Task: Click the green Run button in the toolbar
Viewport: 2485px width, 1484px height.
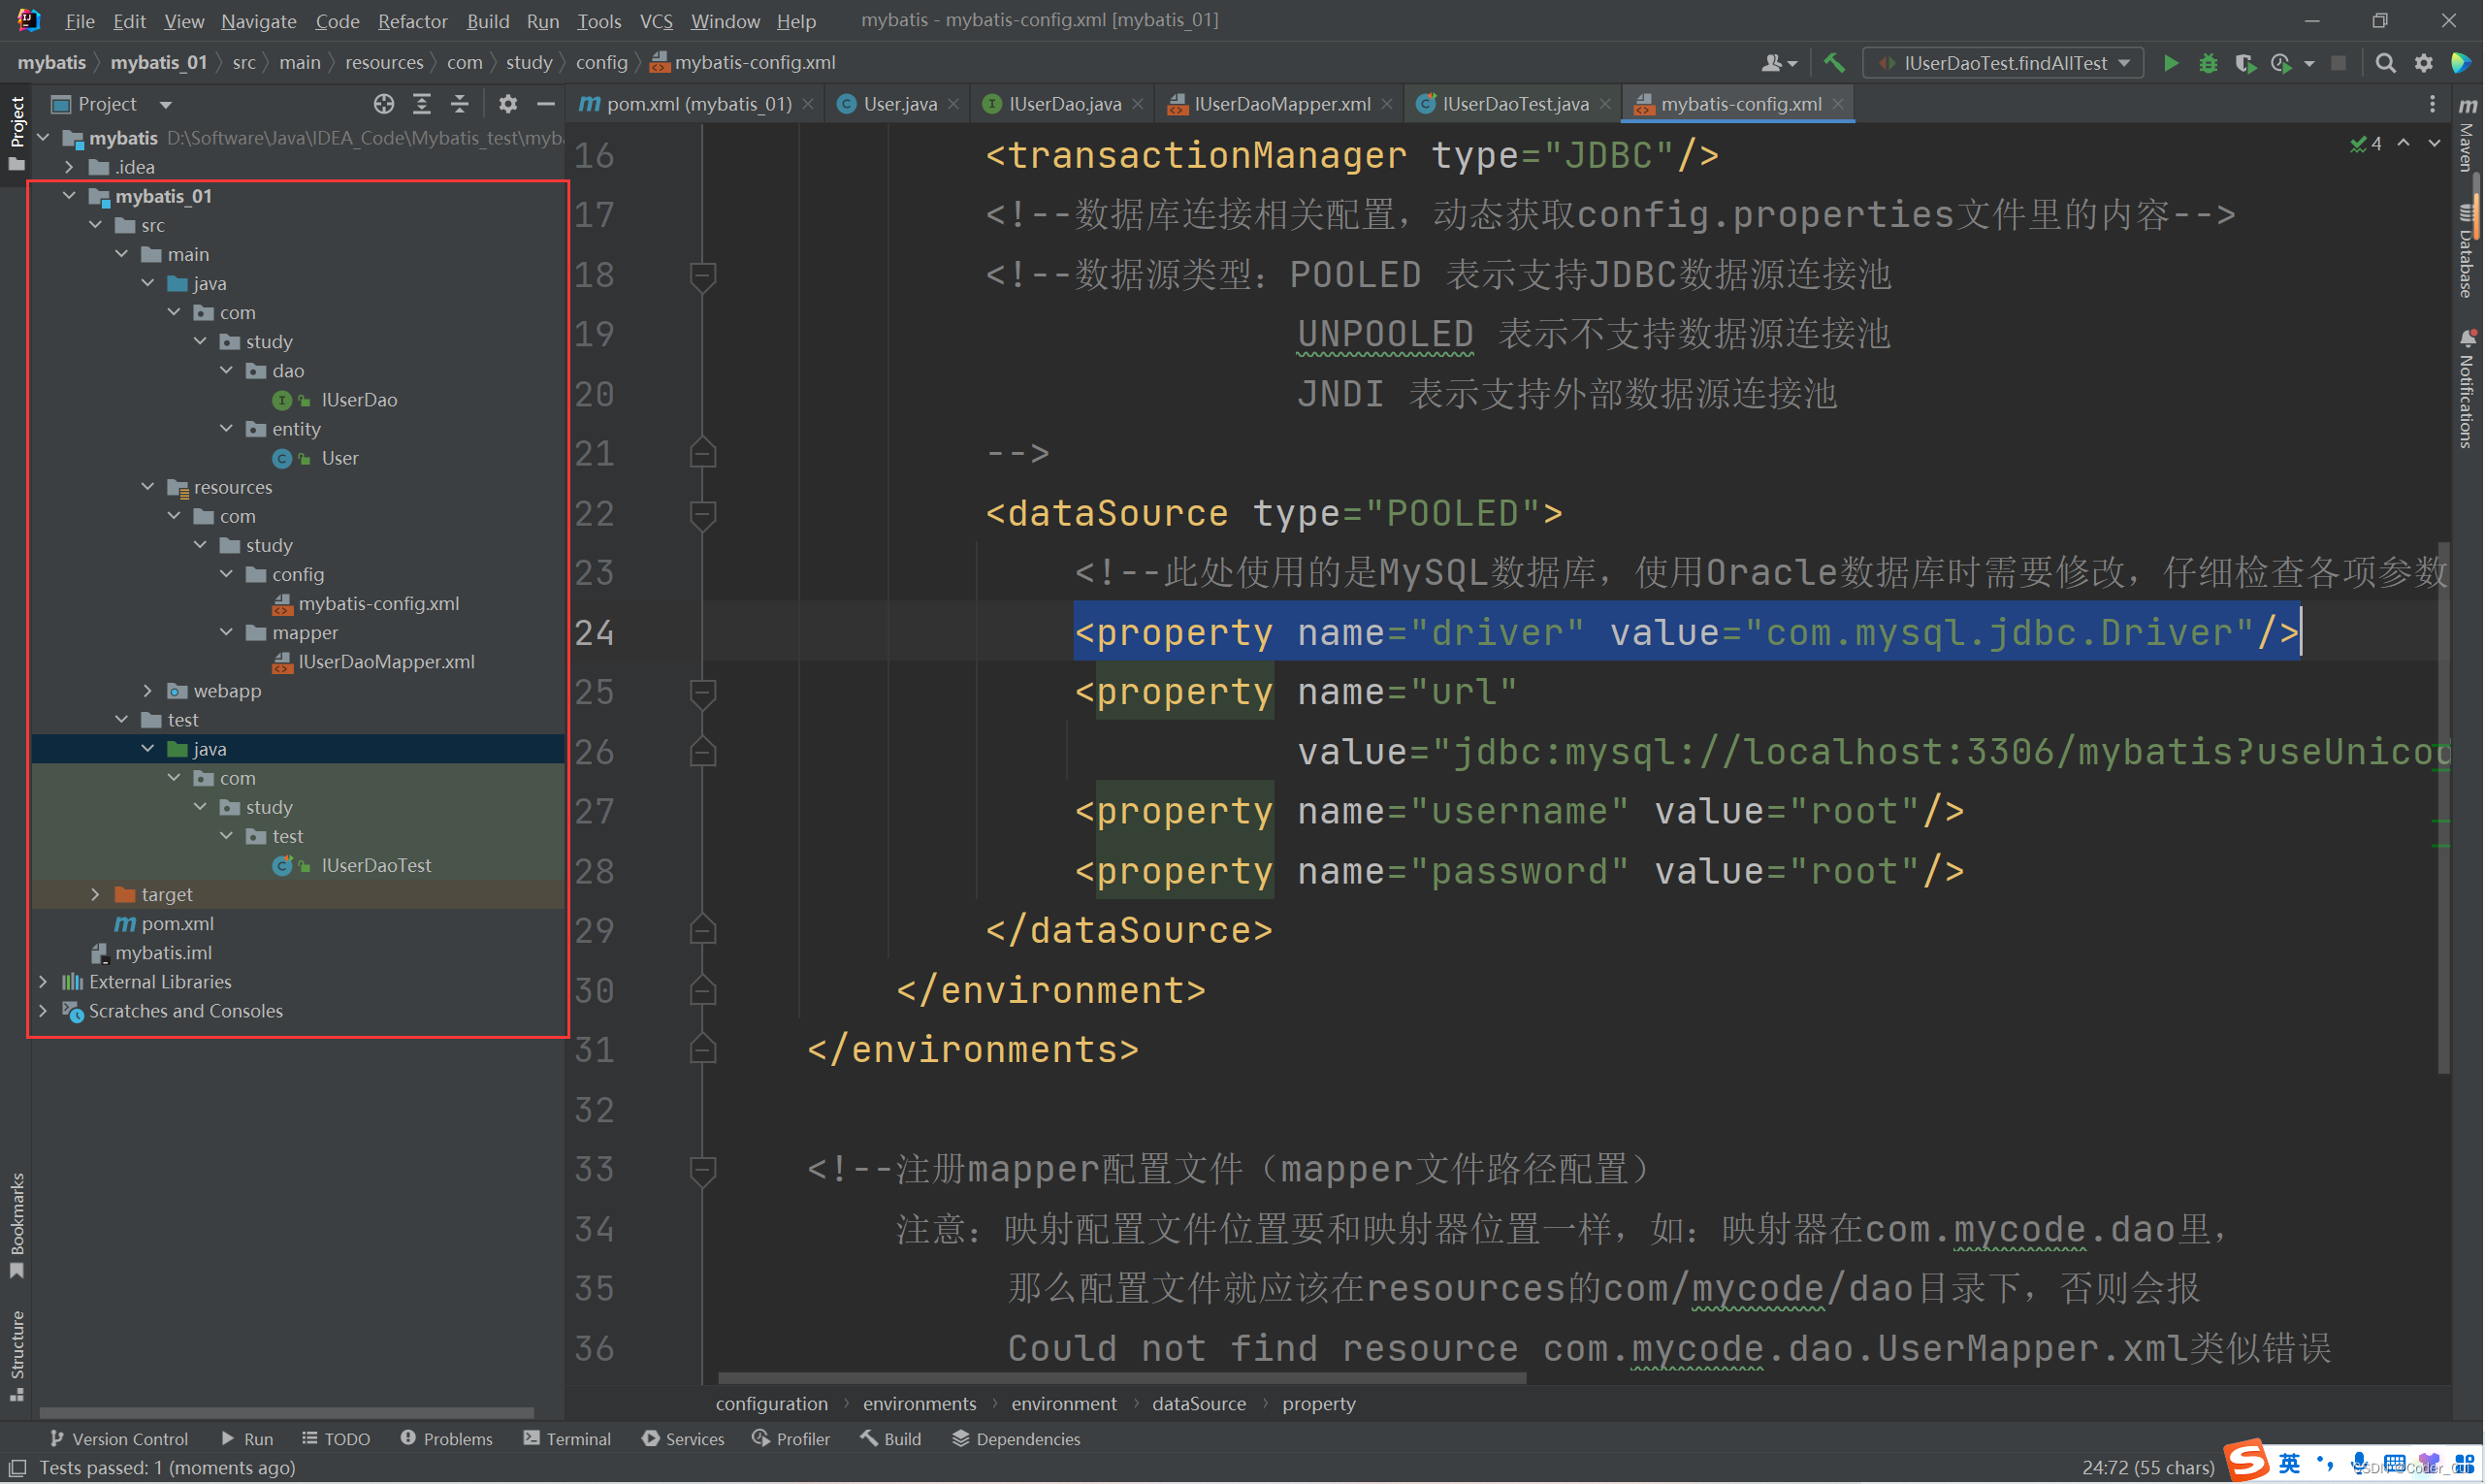Action: [2170, 63]
